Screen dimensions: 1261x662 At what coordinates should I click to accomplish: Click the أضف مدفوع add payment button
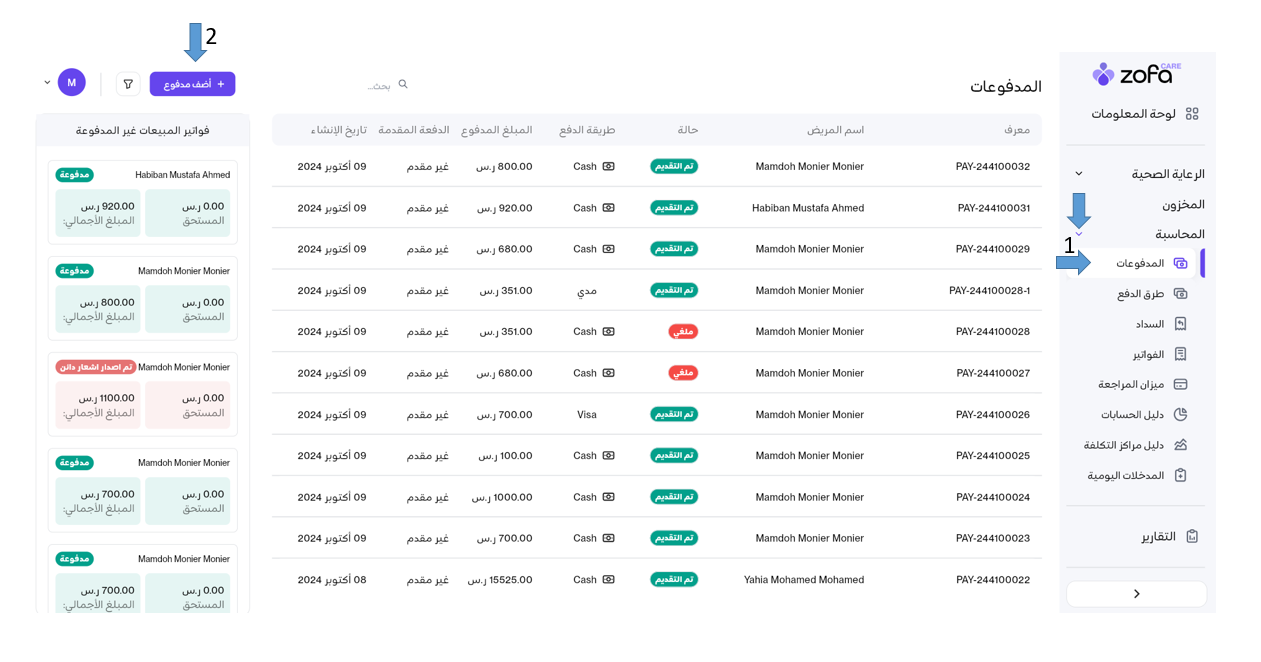coord(193,84)
